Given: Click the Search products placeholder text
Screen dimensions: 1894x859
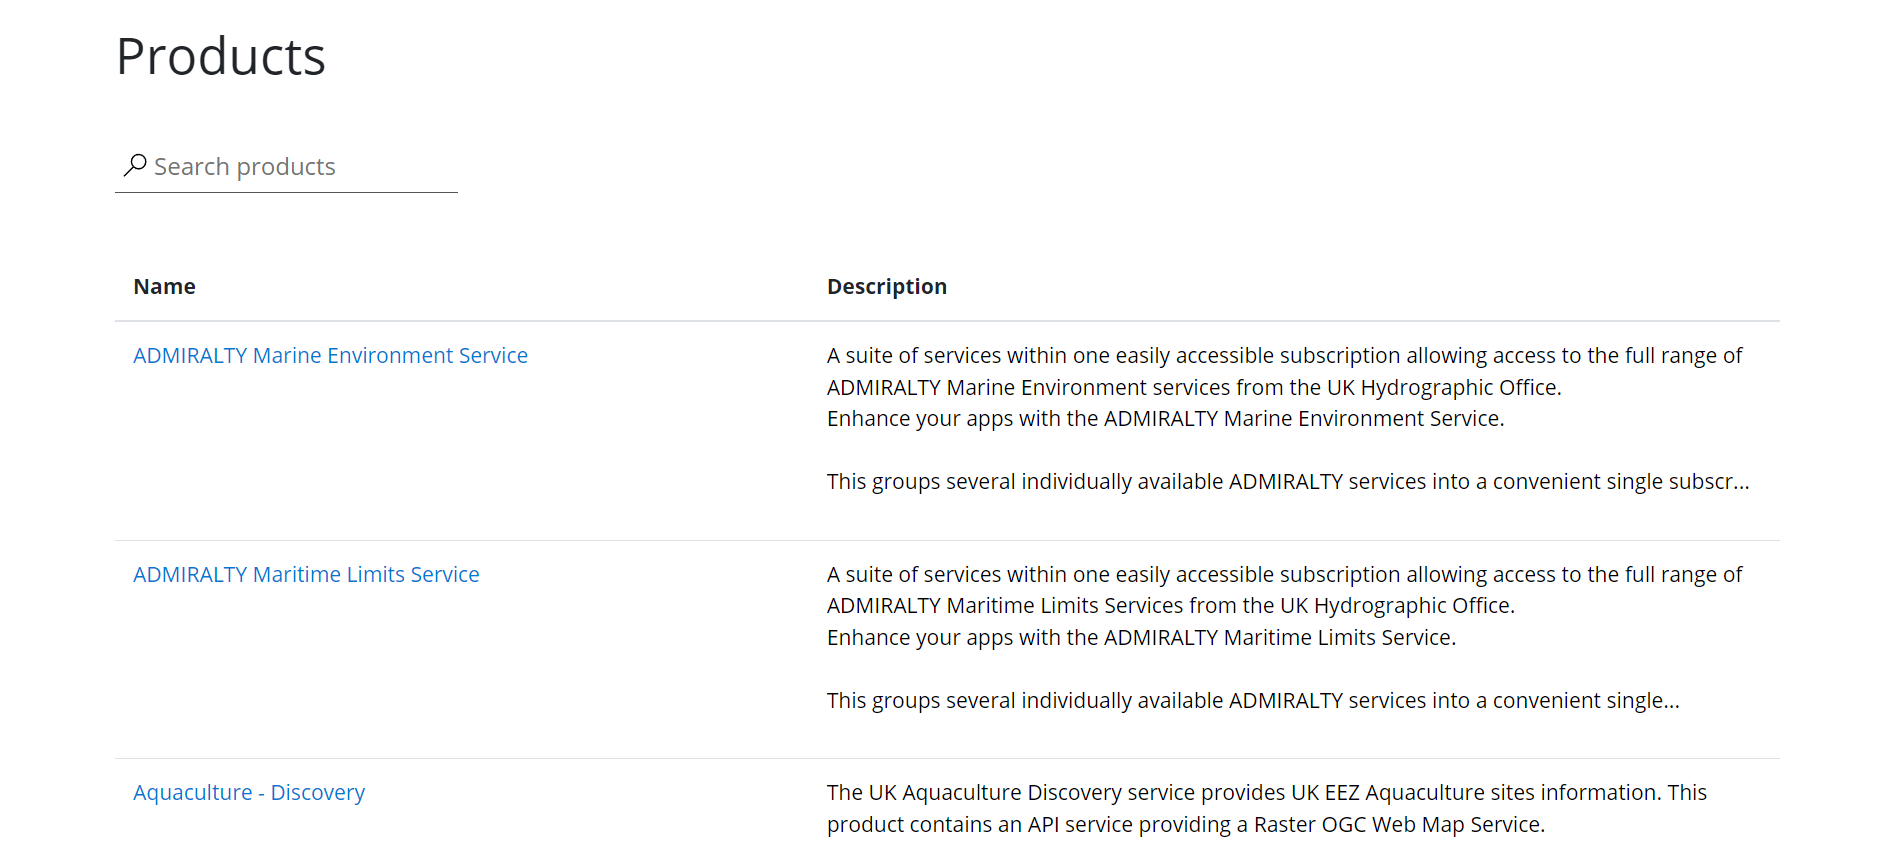Looking at the screenshot, I should coord(244,166).
